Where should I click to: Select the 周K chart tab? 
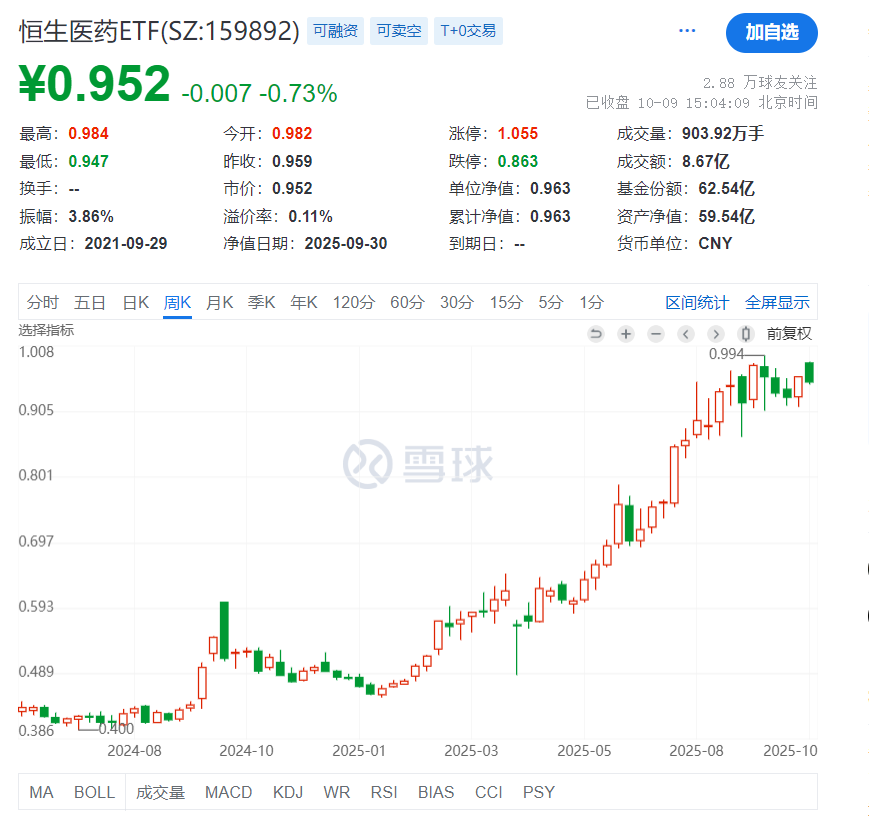(177, 303)
